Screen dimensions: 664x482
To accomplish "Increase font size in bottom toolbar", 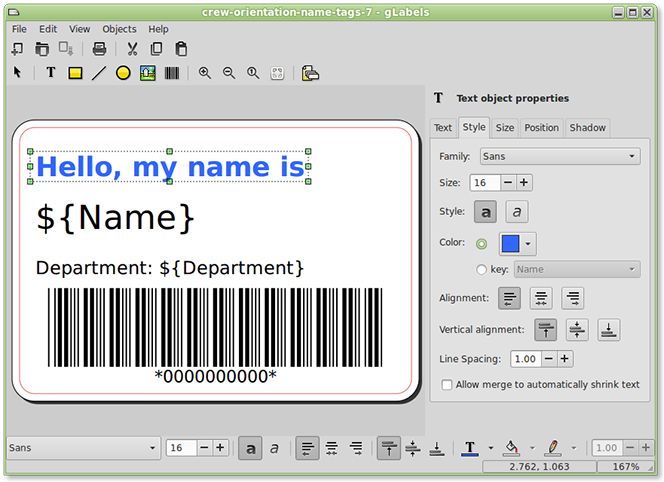I will pyautogui.click(x=220, y=448).
